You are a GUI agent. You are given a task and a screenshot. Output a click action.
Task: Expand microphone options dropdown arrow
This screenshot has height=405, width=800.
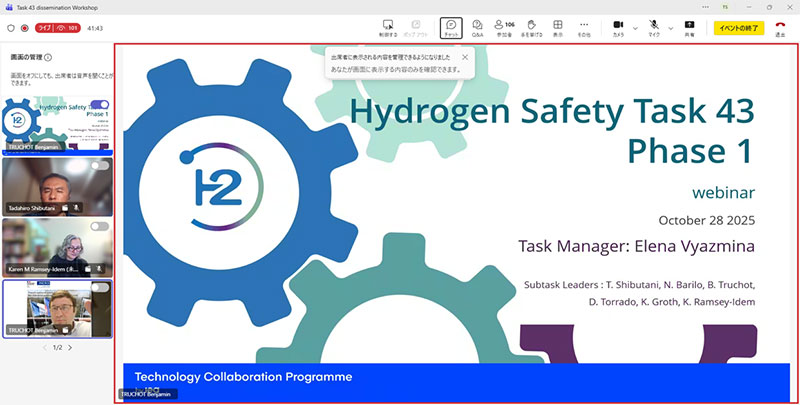pyautogui.click(x=671, y=27)
